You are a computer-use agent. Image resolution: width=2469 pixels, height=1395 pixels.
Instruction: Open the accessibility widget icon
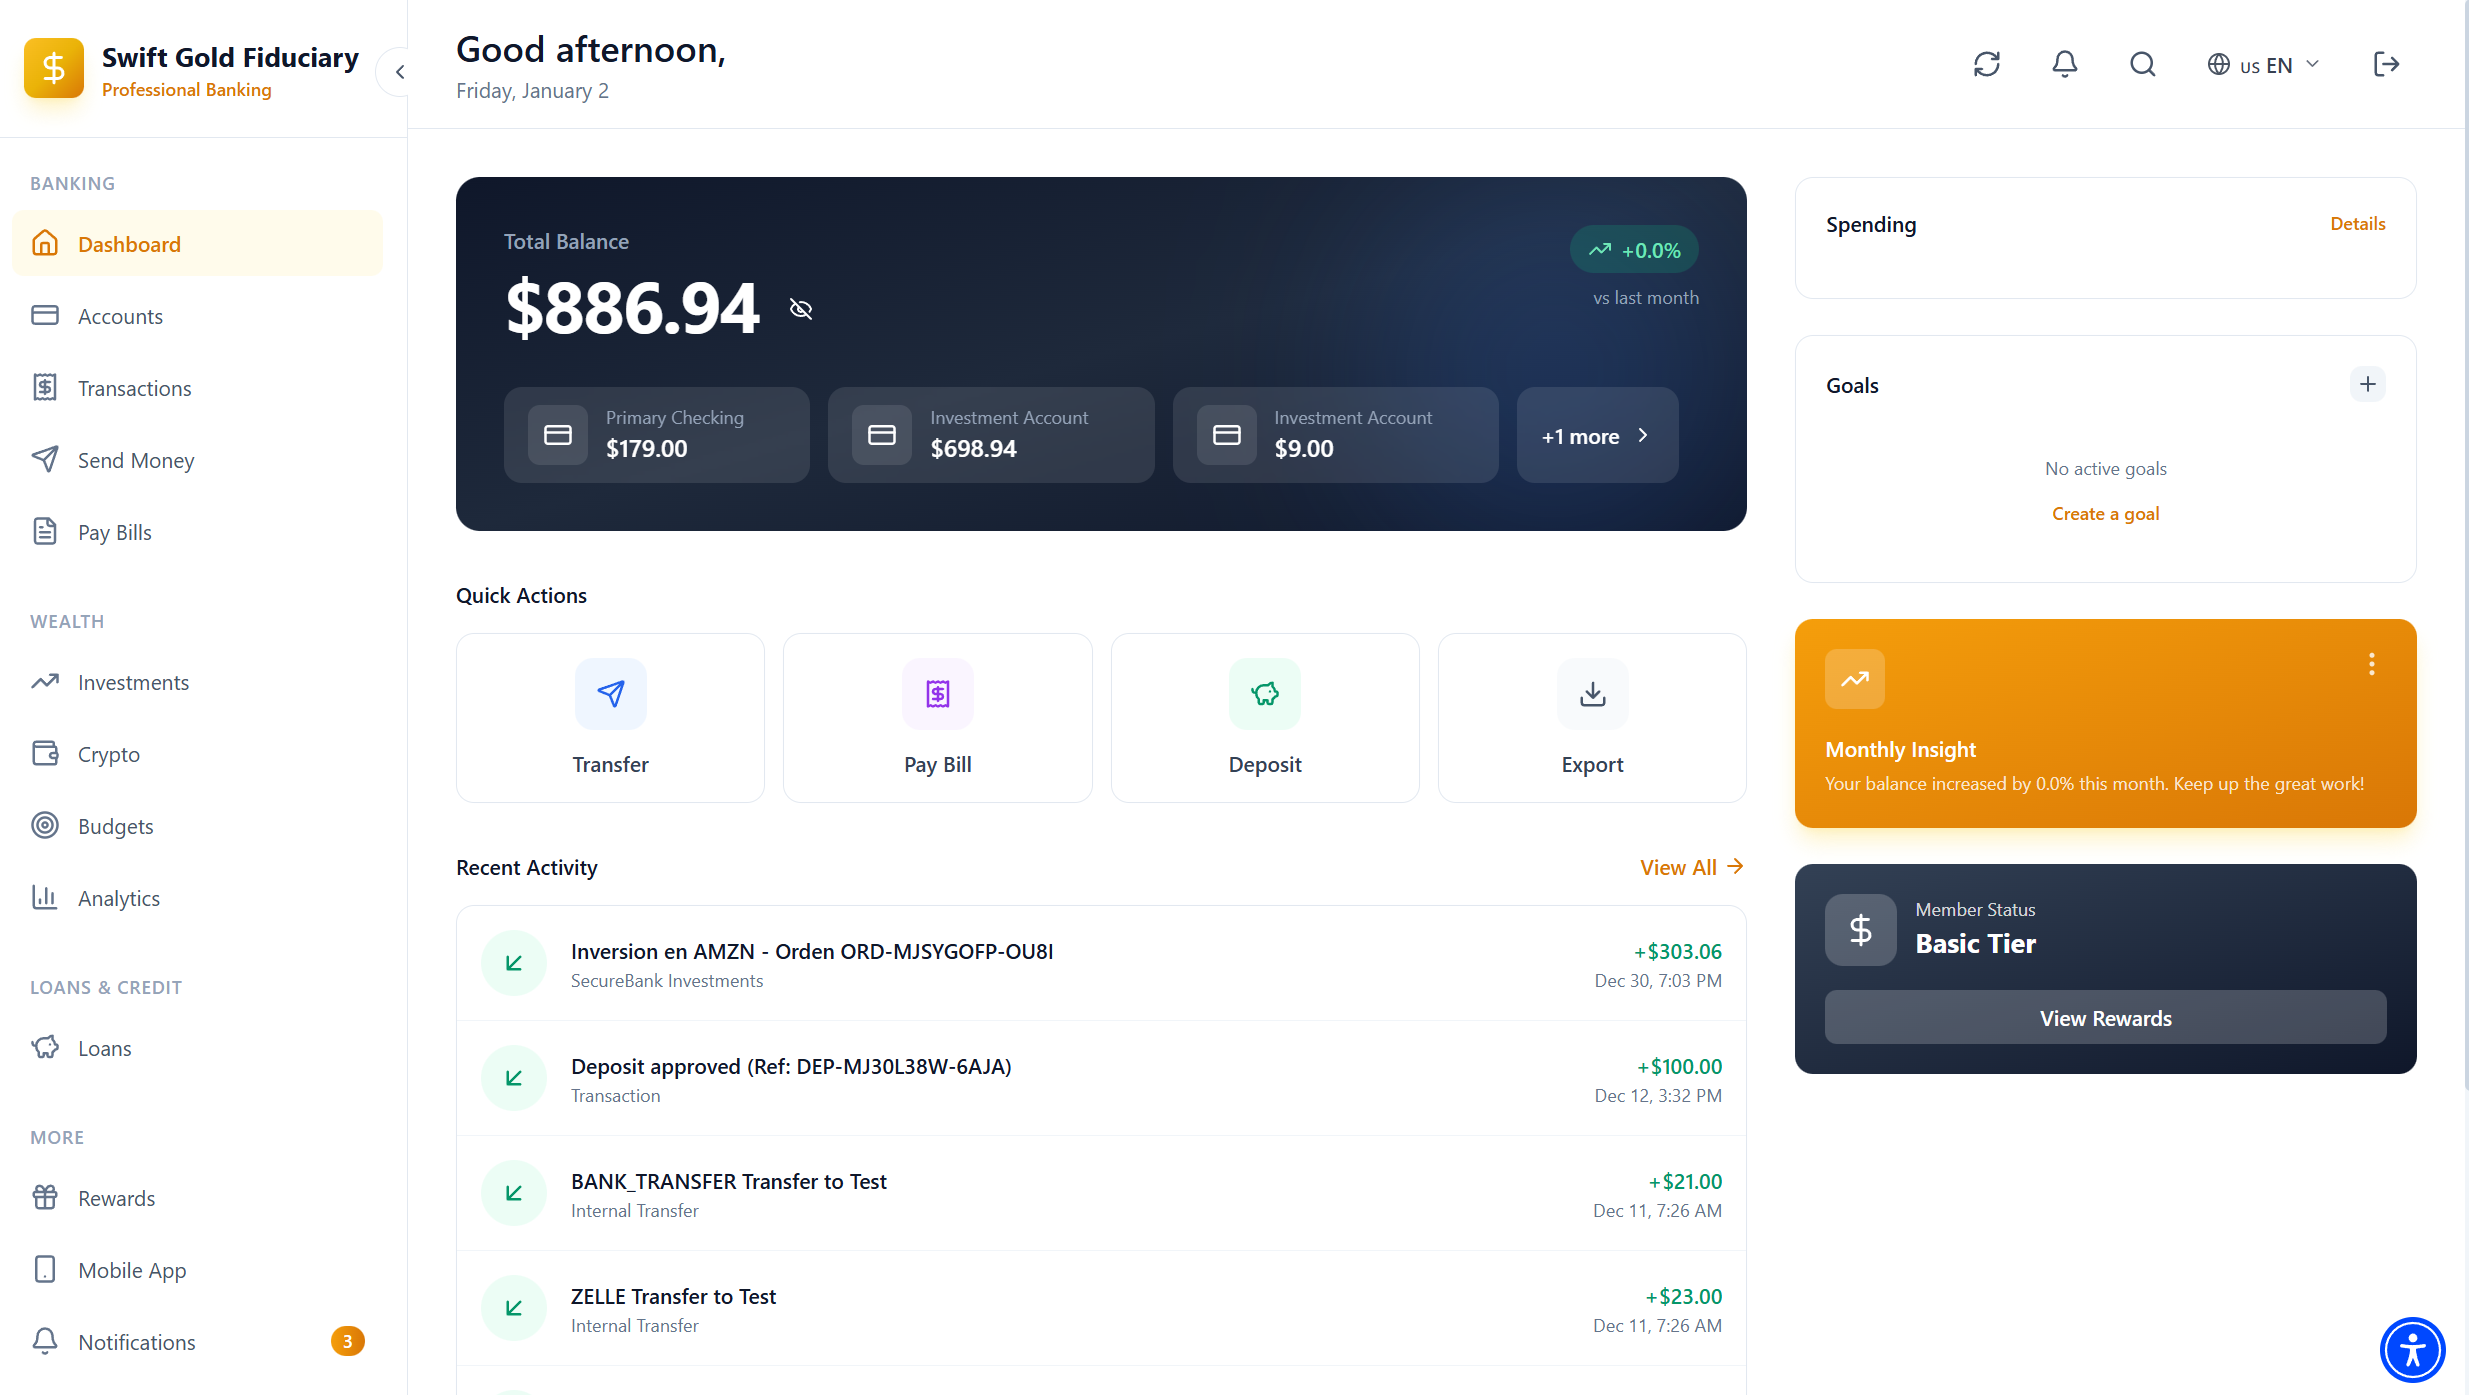click(2411, 1349)
